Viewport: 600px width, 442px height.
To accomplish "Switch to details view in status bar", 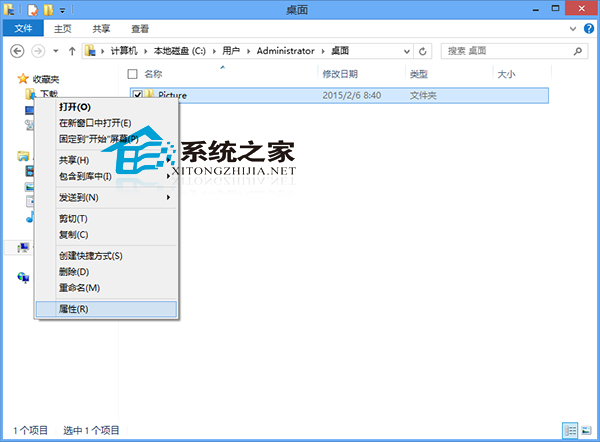I will click(570, 430).
